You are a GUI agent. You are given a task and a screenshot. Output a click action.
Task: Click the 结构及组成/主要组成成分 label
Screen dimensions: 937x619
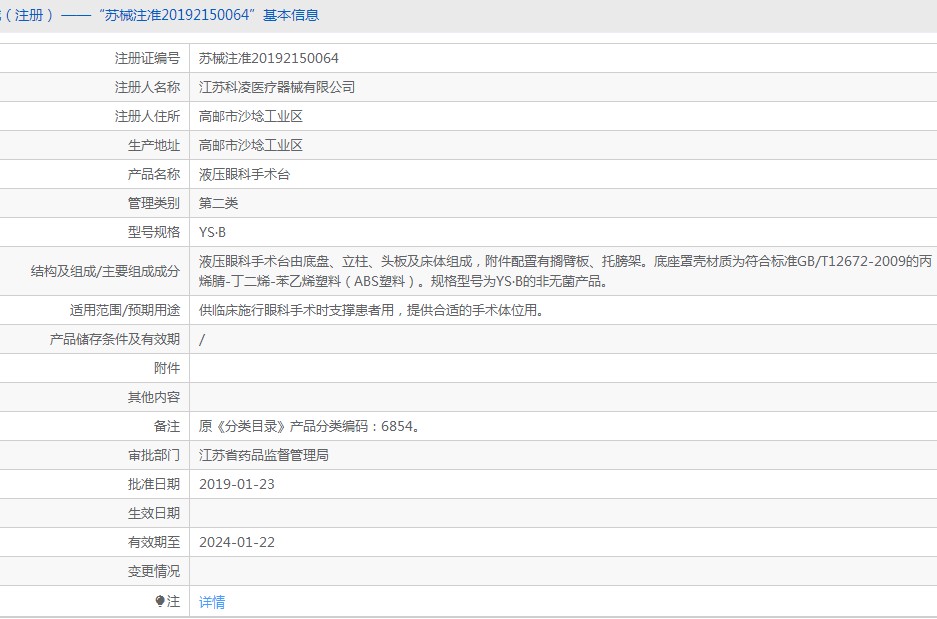105,271
